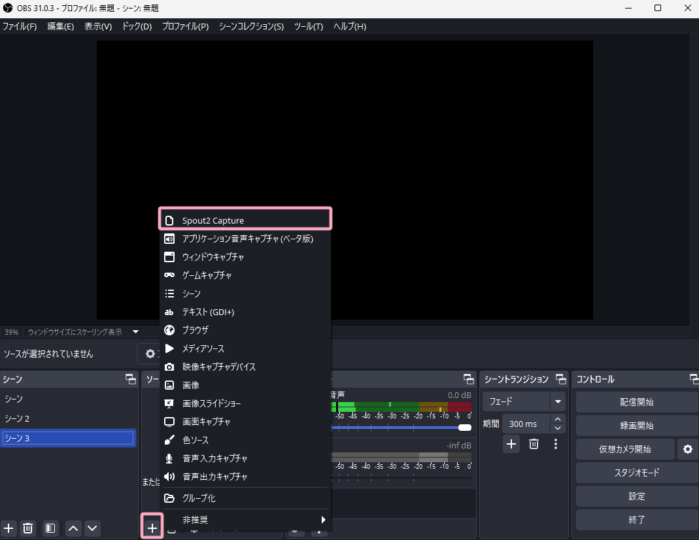Screen dimensions: 699x540
Task: Open the シーンコレクション(S) menu
Action: pos(251,26)
